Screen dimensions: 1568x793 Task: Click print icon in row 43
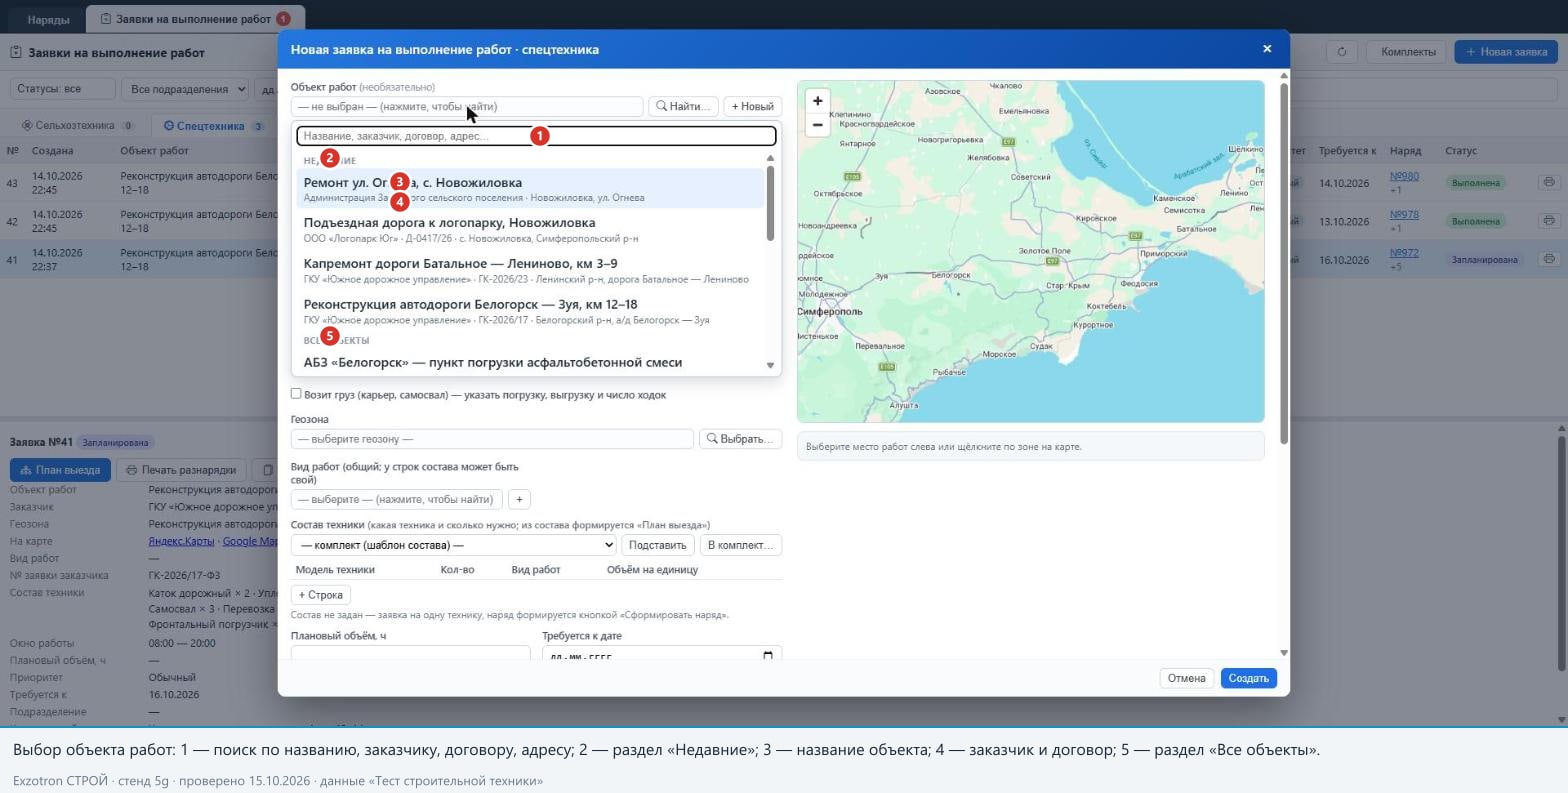(x=1548, y=182)
